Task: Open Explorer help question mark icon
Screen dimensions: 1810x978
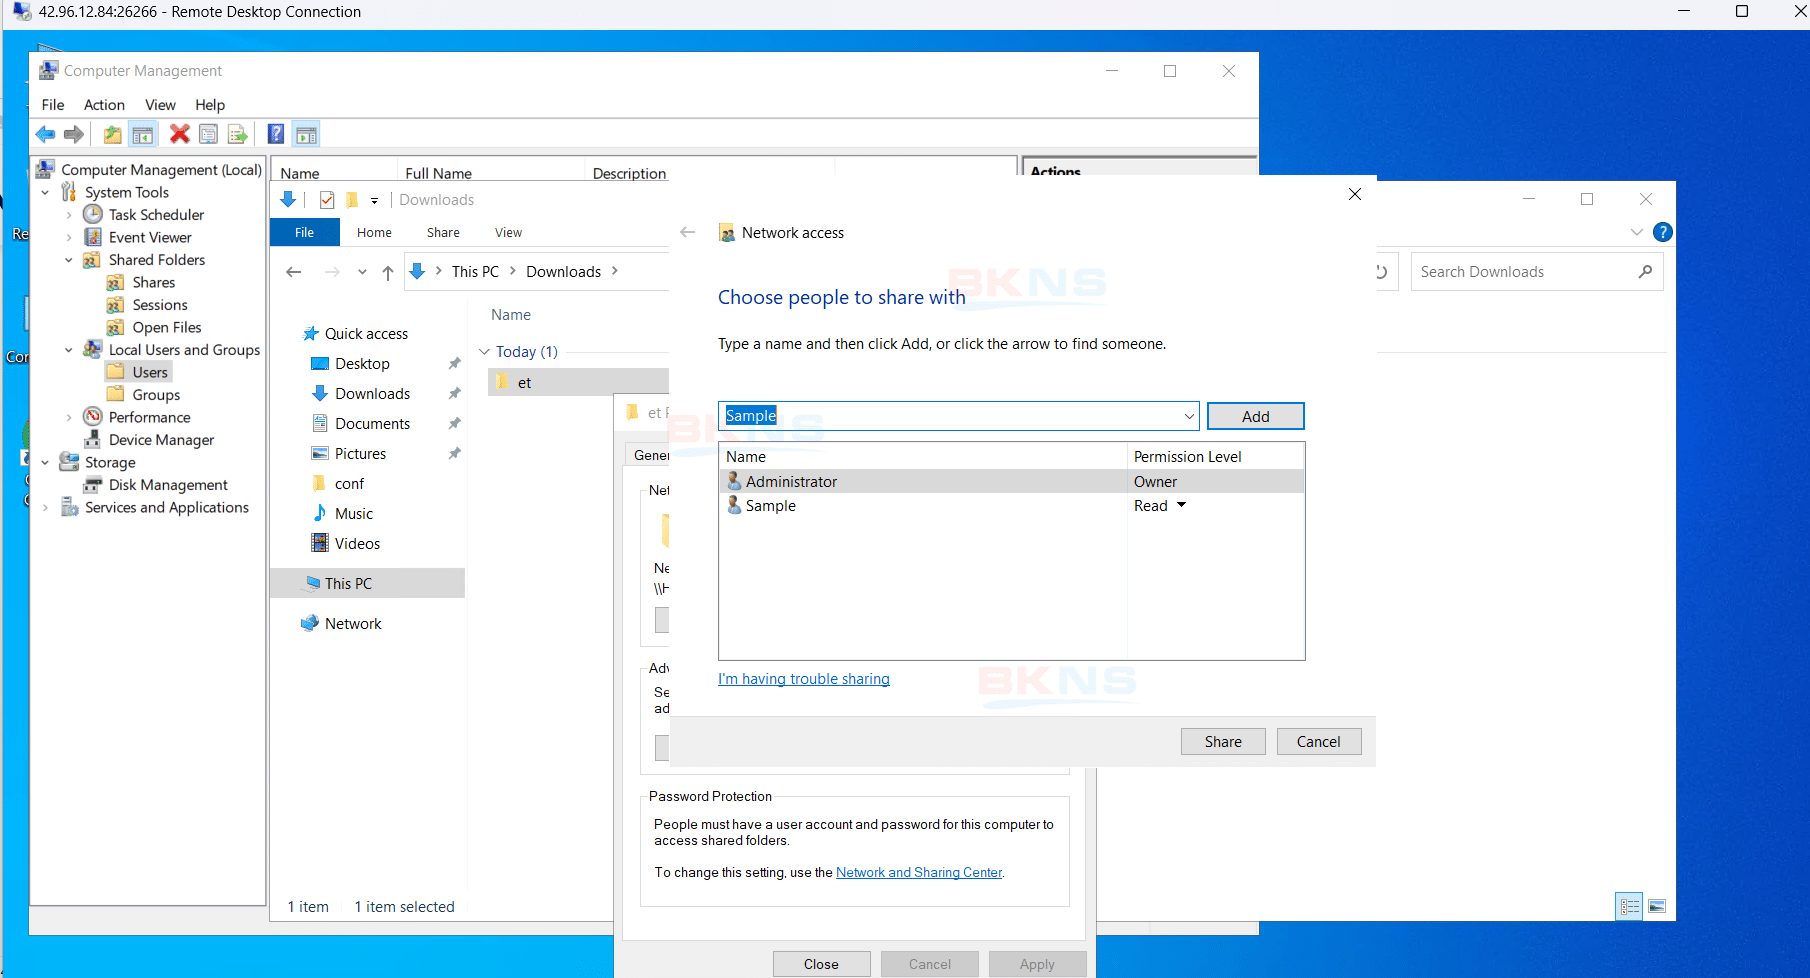Action: (x=1662, y=232)
